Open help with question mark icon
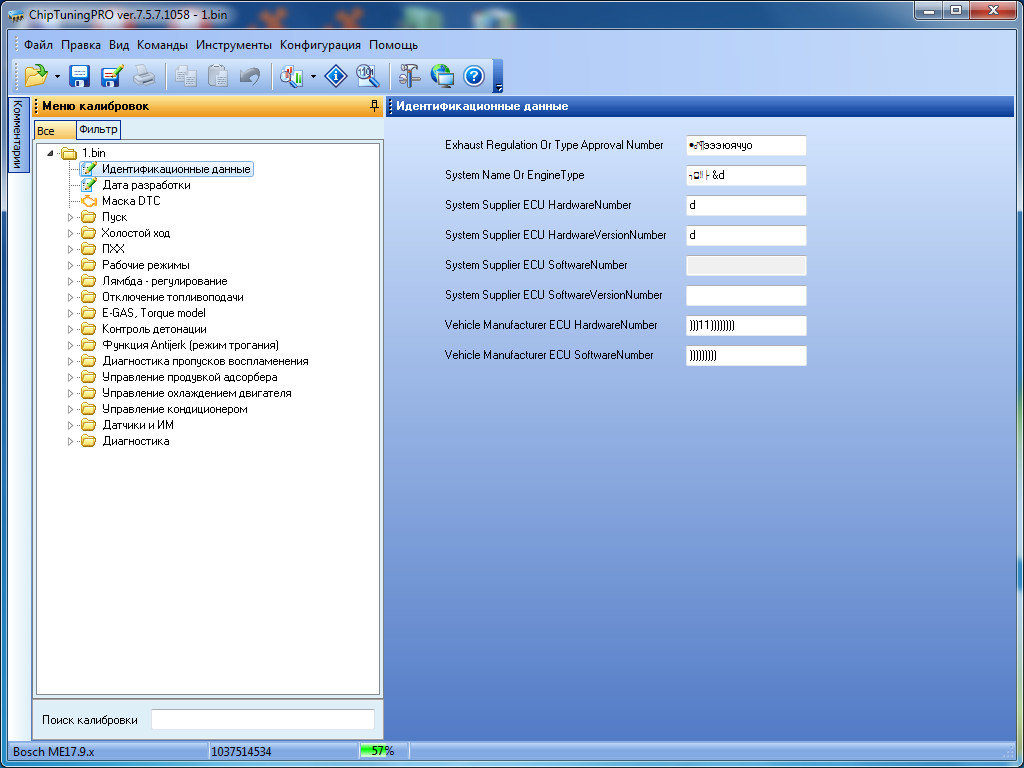This screenshot has height=768, width=1024. coord(474,75)
